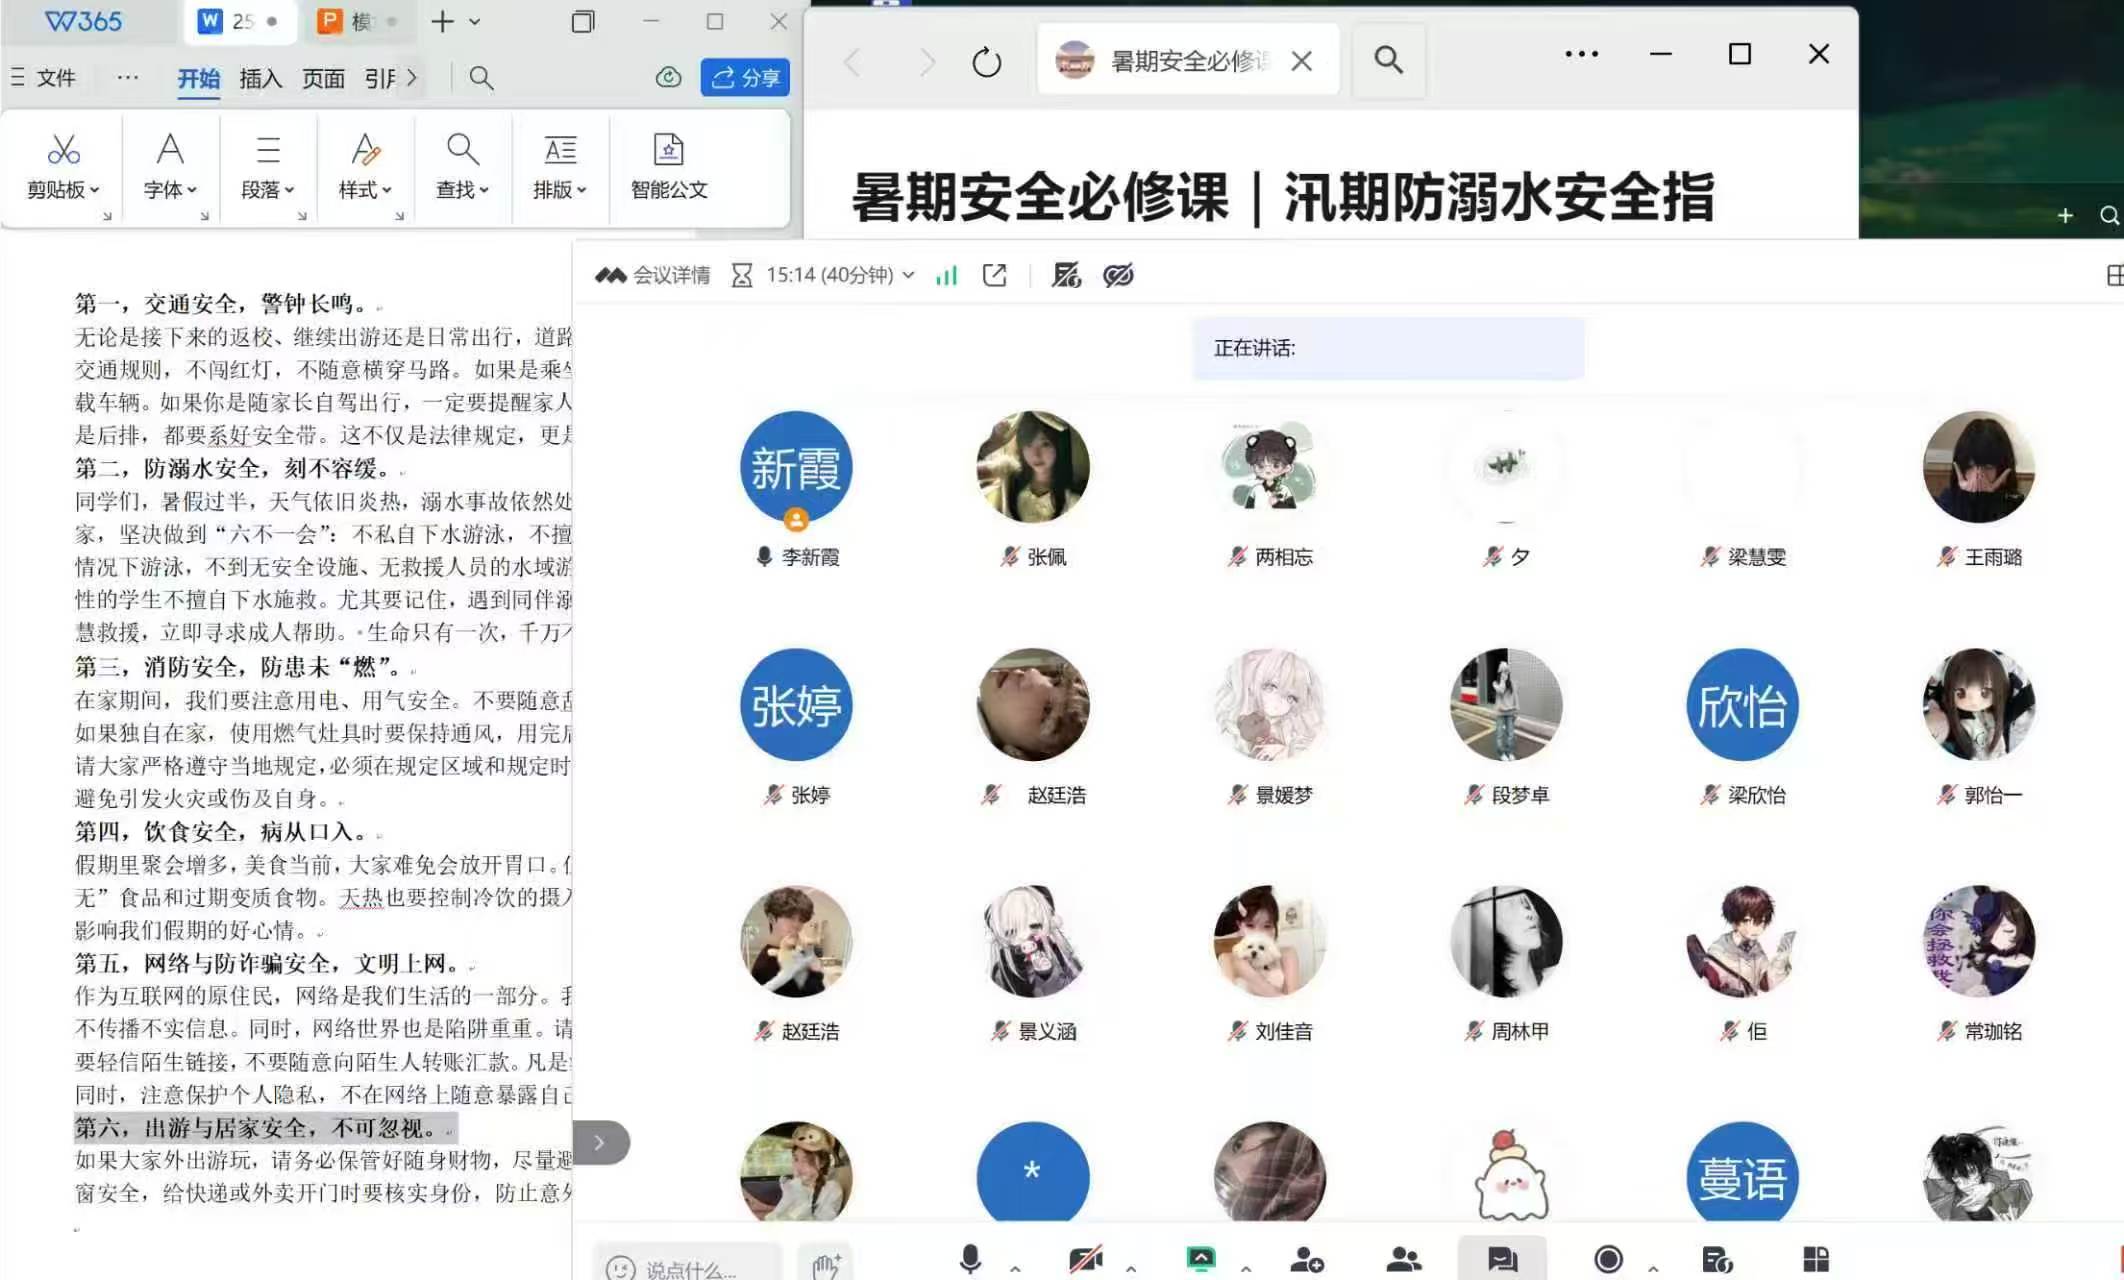Click the 正在讲话 speaking indicator box

coord(1387,348)
